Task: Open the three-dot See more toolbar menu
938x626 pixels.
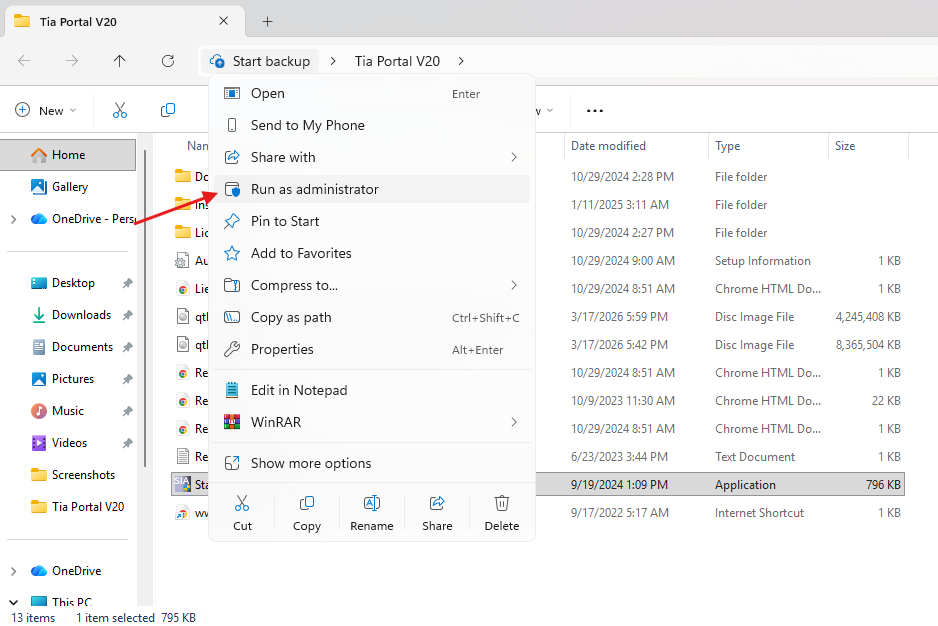Action: pyautogui.click(x=595, y=110)
